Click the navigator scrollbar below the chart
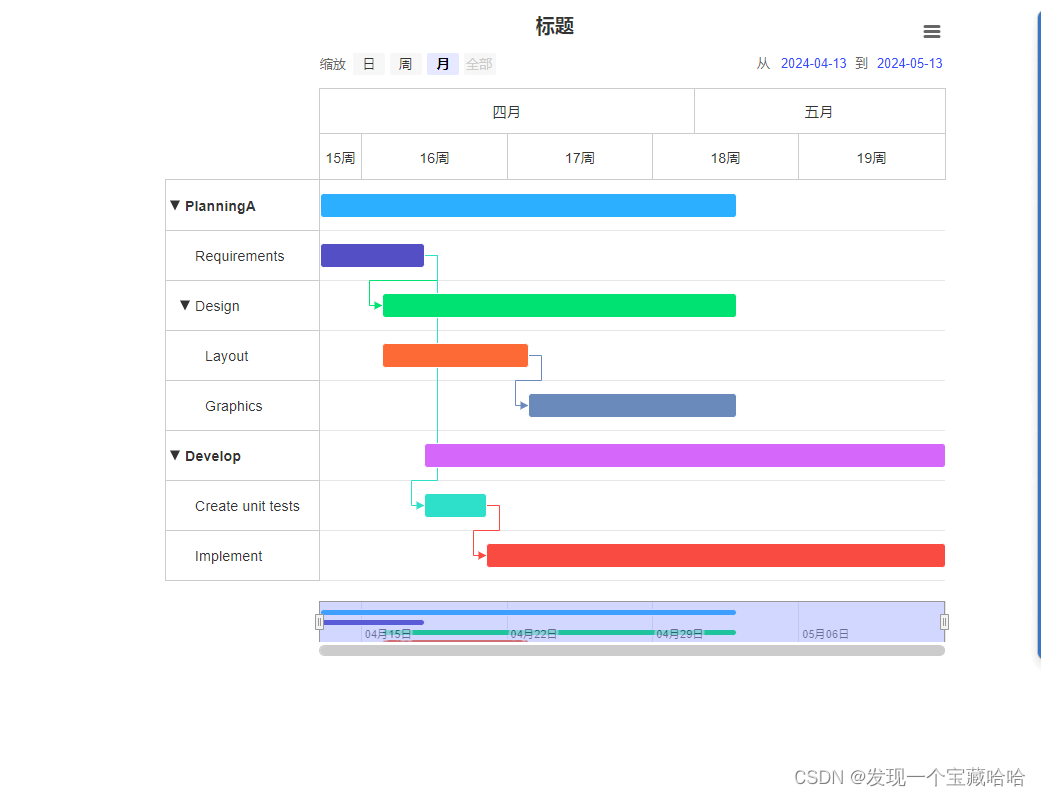Viewport: 1041px width, 796px height. (631, 650)
